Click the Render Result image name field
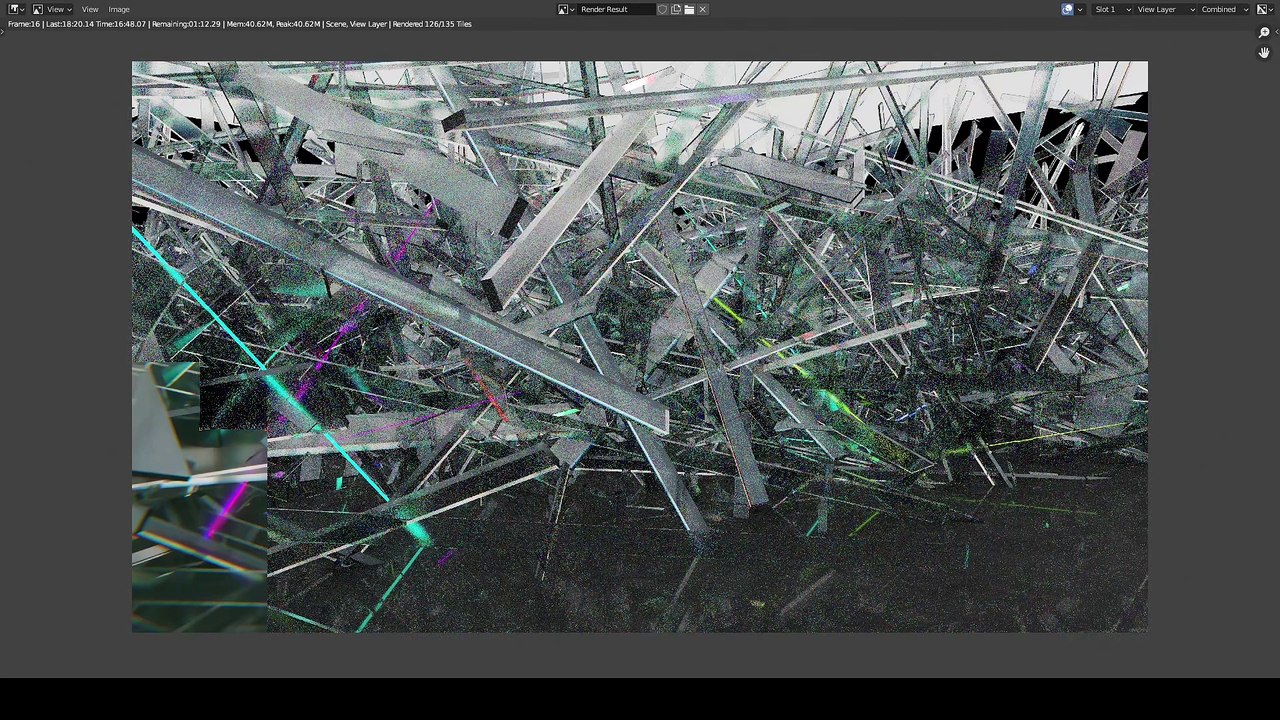This screenshot has height=720, width=1280. (x=617, y=9)
